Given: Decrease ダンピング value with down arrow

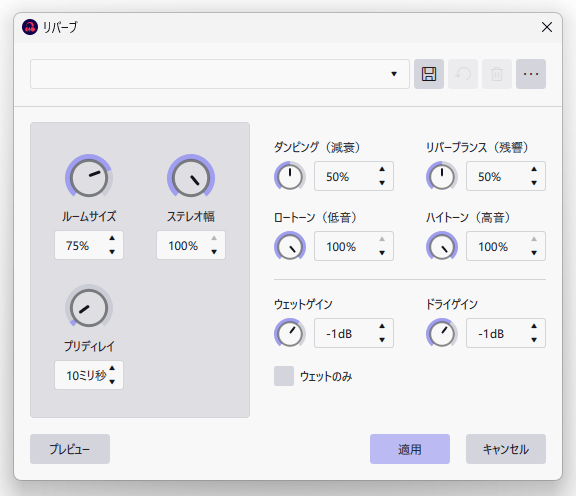Looking at the screenshot, I should pyautogui.click(x=382, y=183).
